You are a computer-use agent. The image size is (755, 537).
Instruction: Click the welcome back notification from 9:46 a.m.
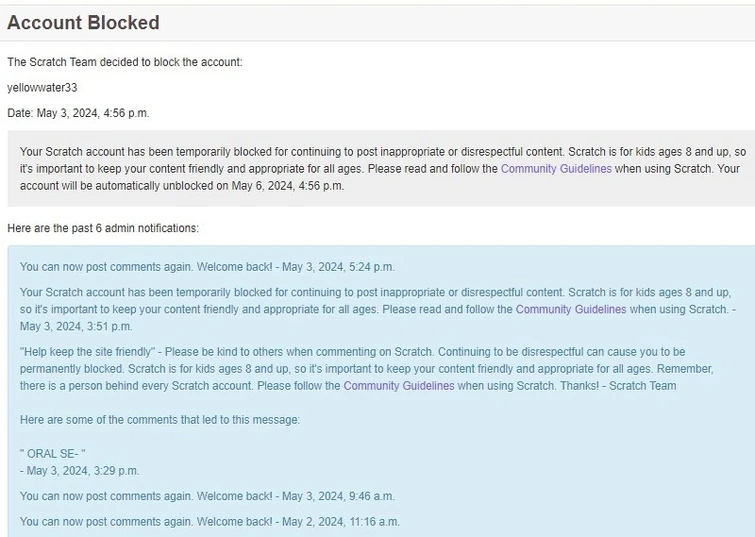[207, 496]
